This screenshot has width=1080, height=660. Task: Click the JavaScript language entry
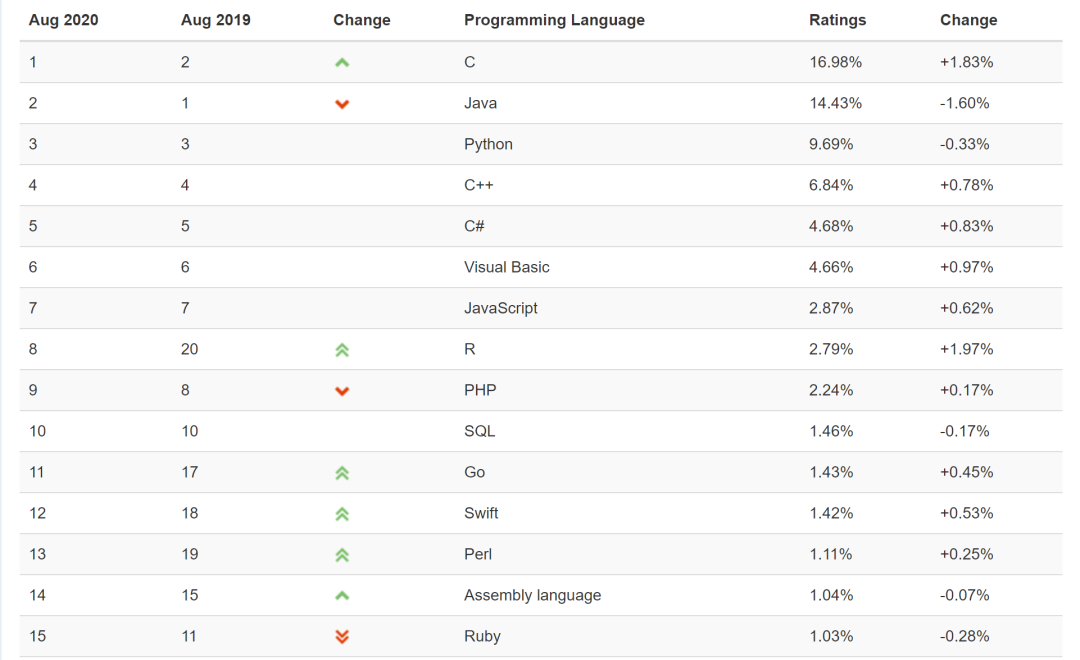point(501,308)
